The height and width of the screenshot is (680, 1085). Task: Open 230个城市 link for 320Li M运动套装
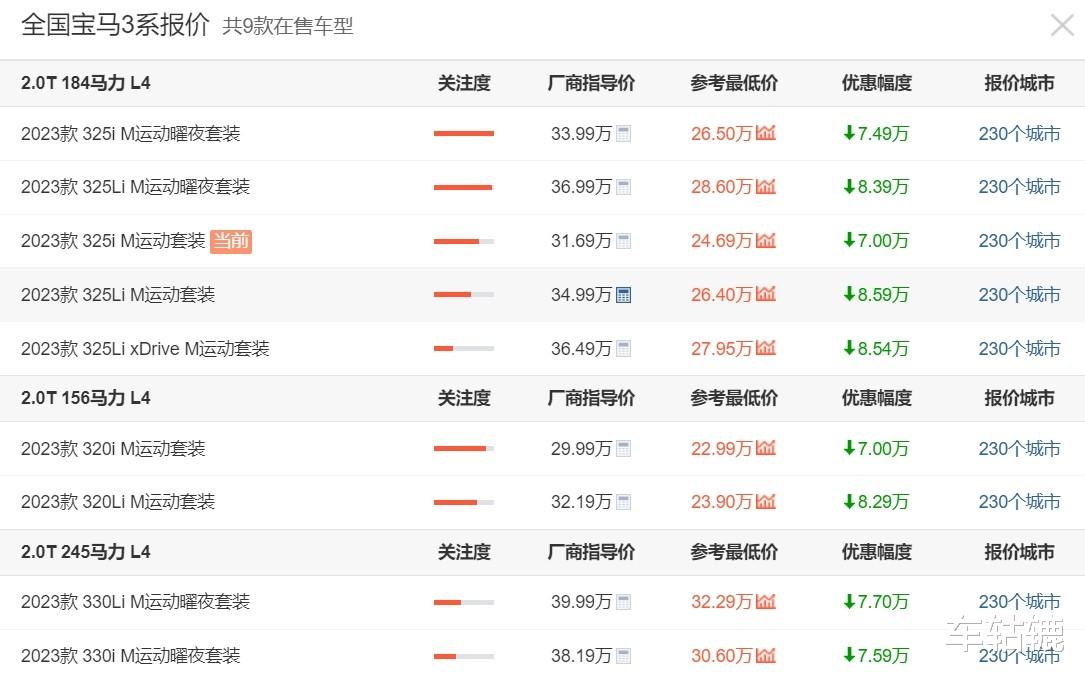coord(1019,502)
